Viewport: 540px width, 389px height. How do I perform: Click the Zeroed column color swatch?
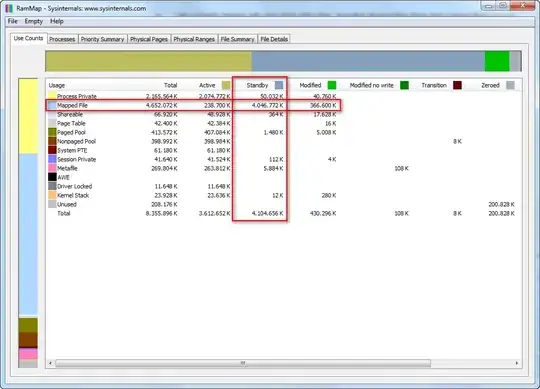510,85
